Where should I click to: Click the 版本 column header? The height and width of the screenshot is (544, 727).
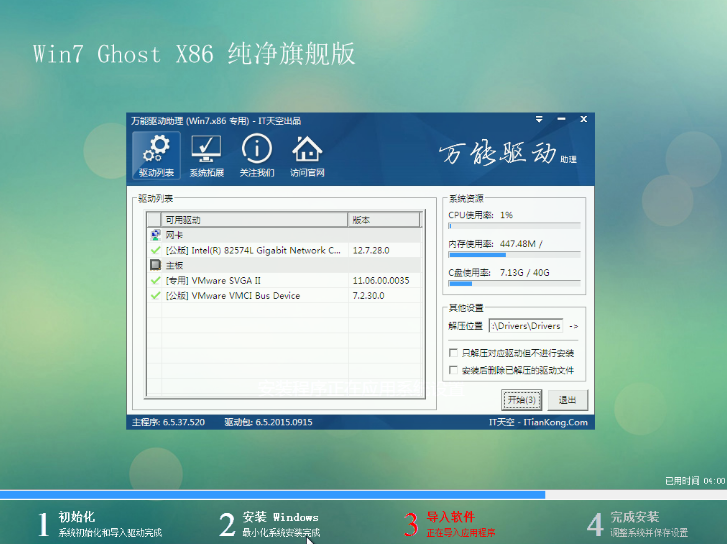coord(384,220)
